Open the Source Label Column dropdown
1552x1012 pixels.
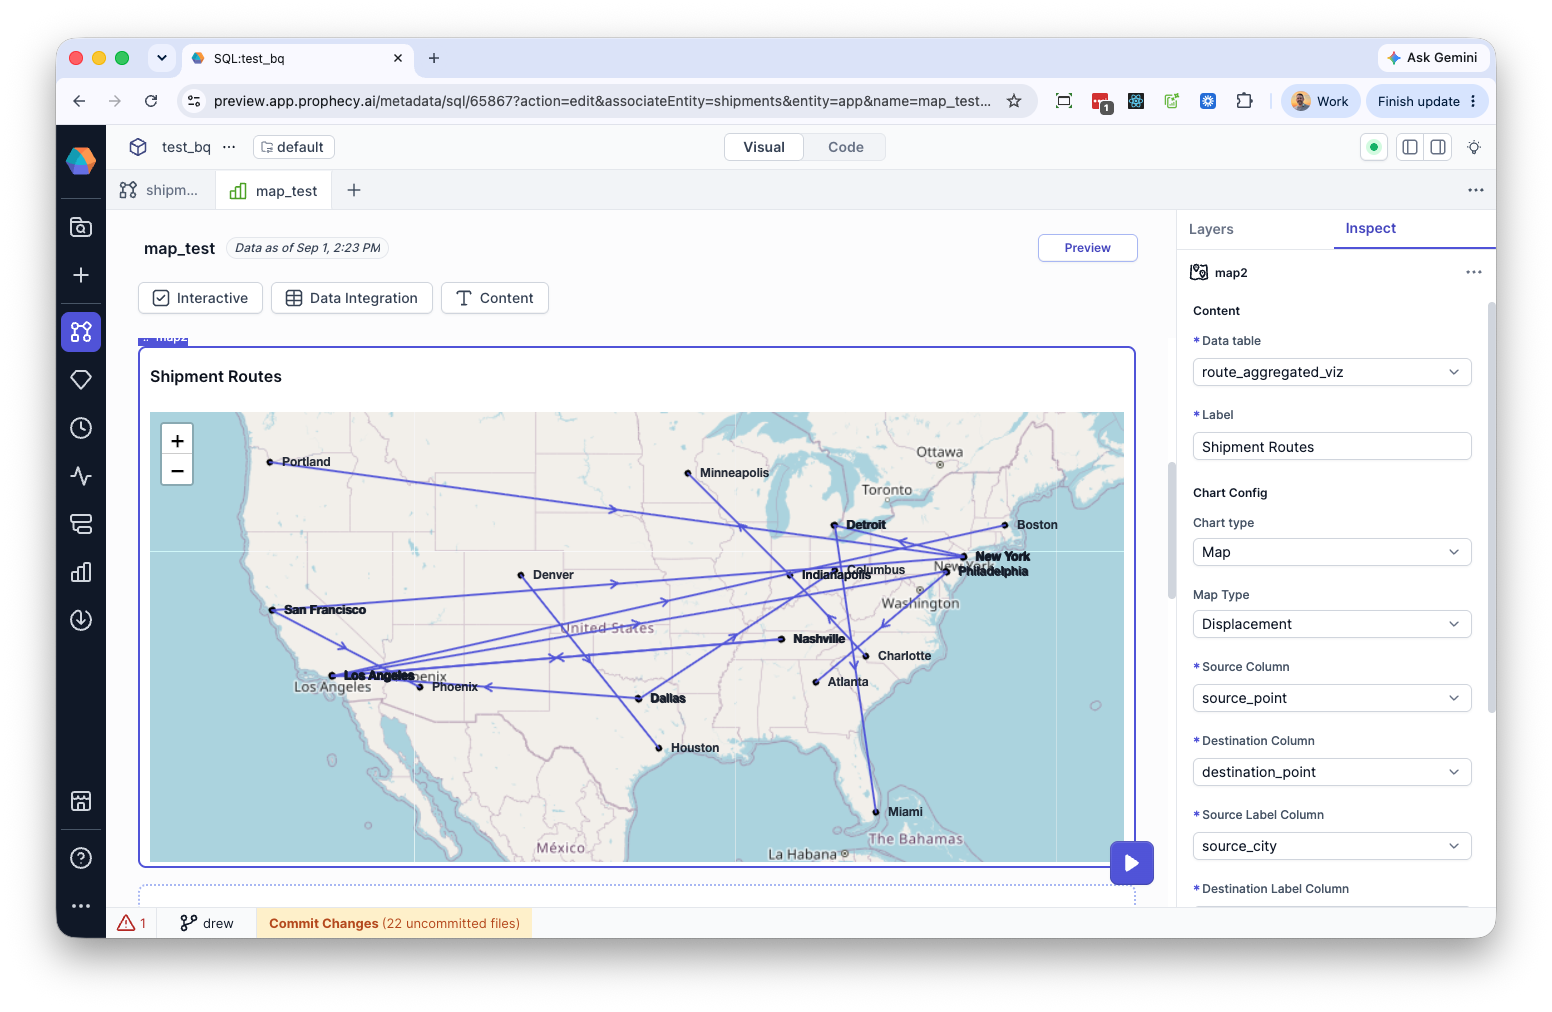coord(1332,846)
